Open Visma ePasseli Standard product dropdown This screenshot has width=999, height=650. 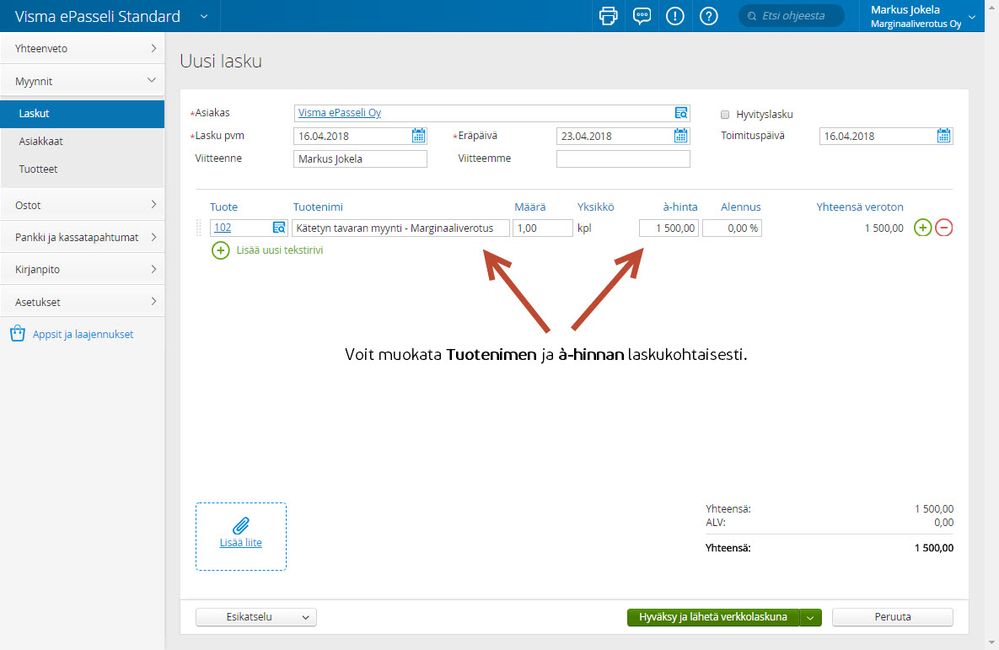pyautogui.click(x=204, y=17)
